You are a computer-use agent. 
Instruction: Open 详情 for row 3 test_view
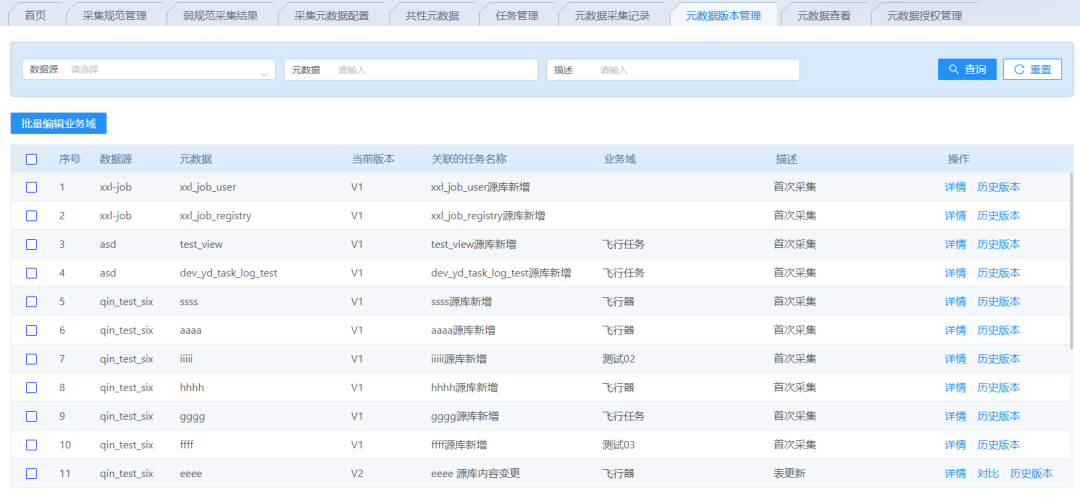955,245
